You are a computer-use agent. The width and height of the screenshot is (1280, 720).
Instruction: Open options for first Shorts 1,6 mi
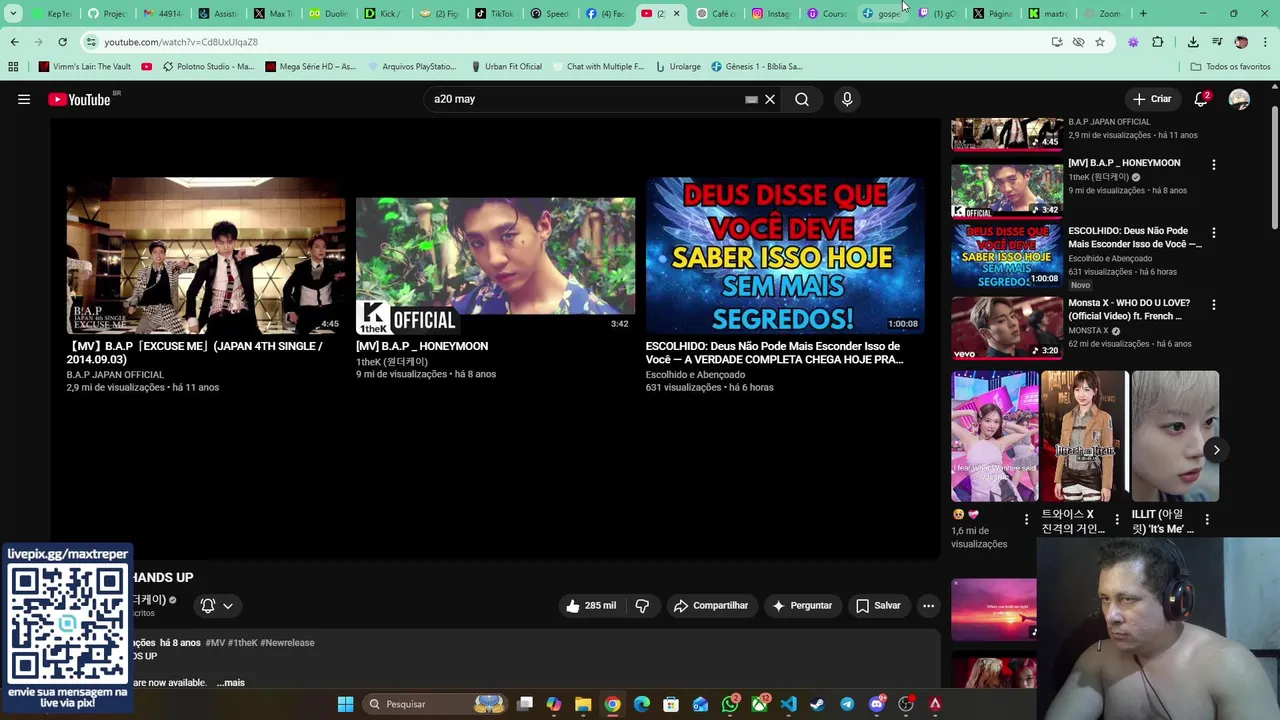coord(1026,520)
